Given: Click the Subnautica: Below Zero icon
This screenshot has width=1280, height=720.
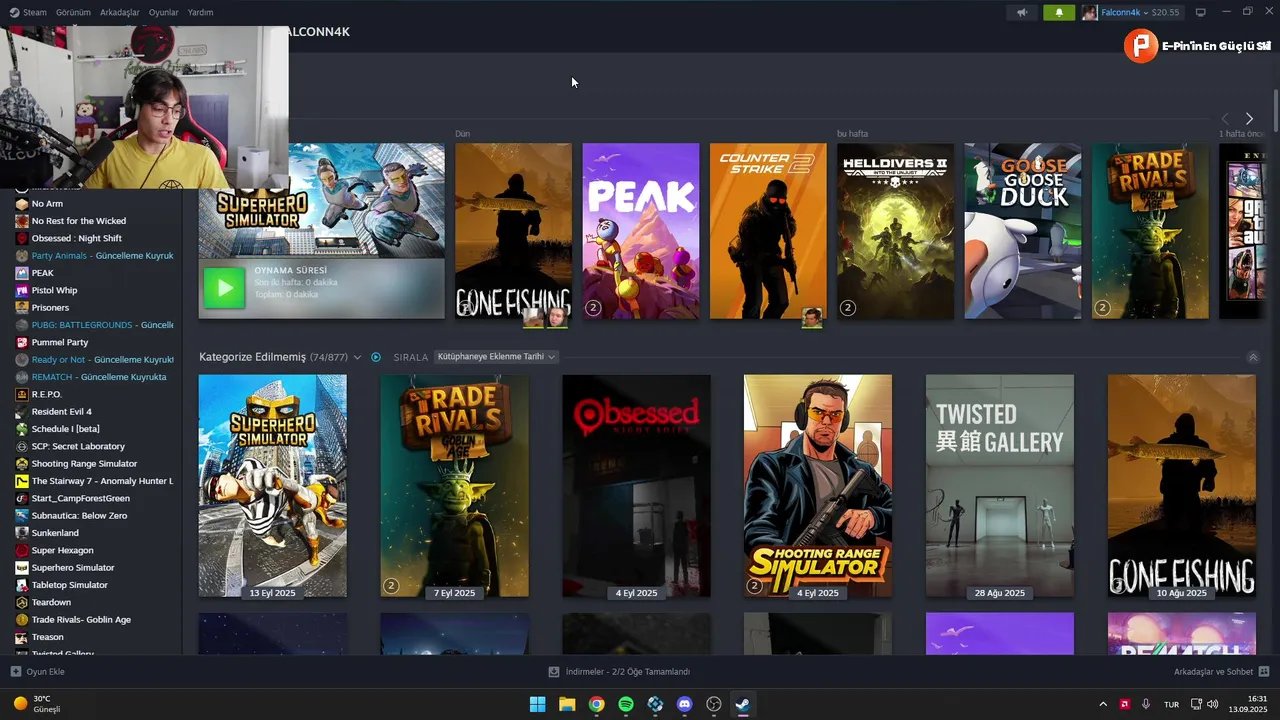Looking at the screenshot, I should click(x=22, y=515).
